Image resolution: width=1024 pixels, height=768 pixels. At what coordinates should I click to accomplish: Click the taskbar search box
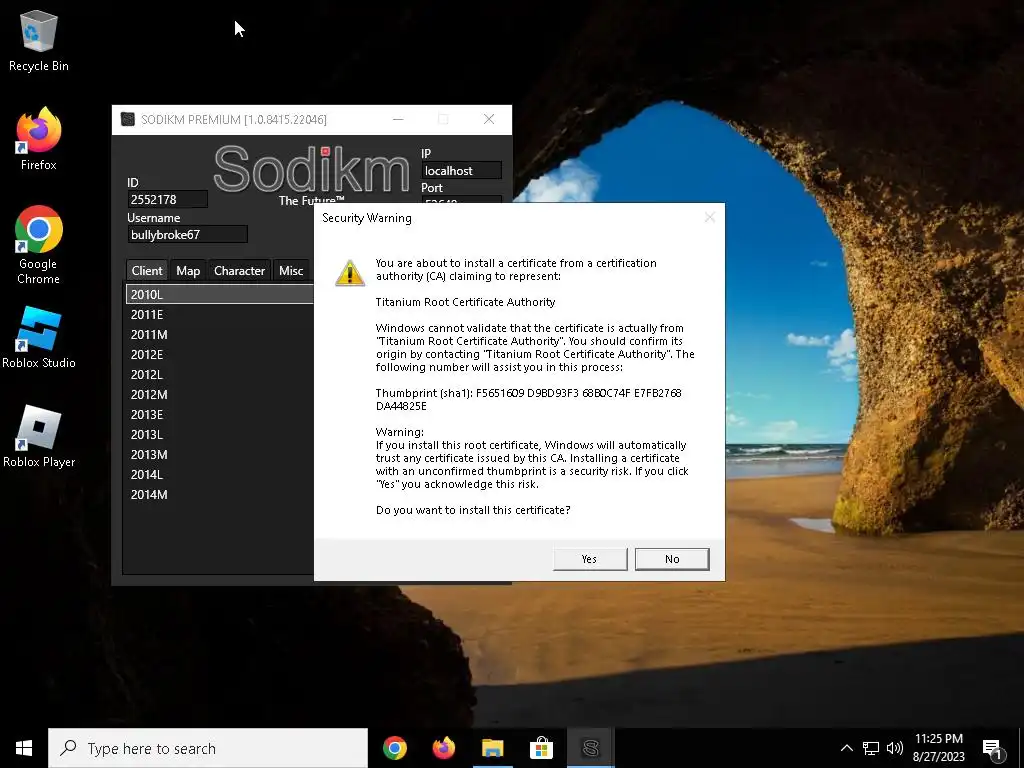[x=208, y=748]
